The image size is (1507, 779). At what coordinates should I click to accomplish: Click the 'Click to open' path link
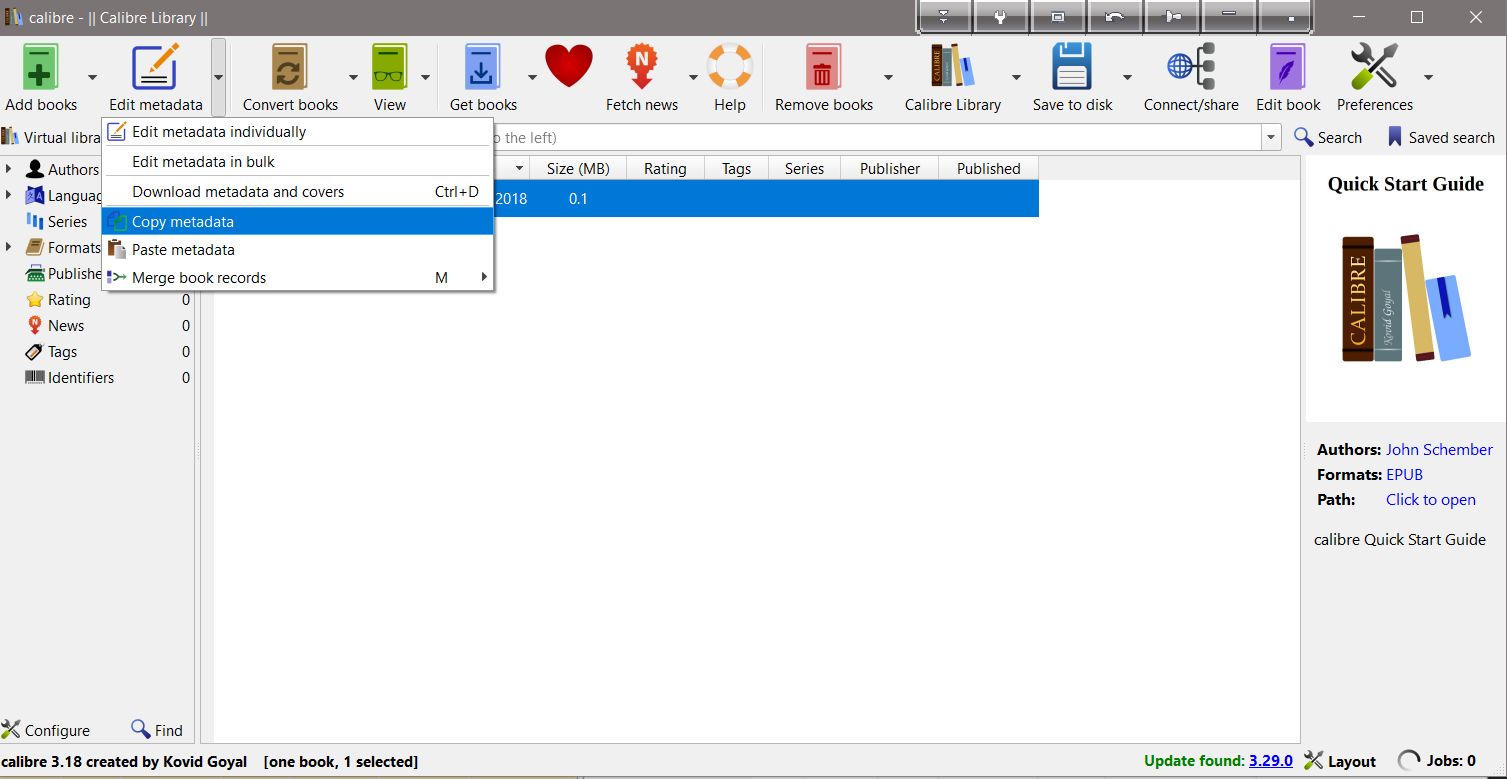(x=1431, y=500)
